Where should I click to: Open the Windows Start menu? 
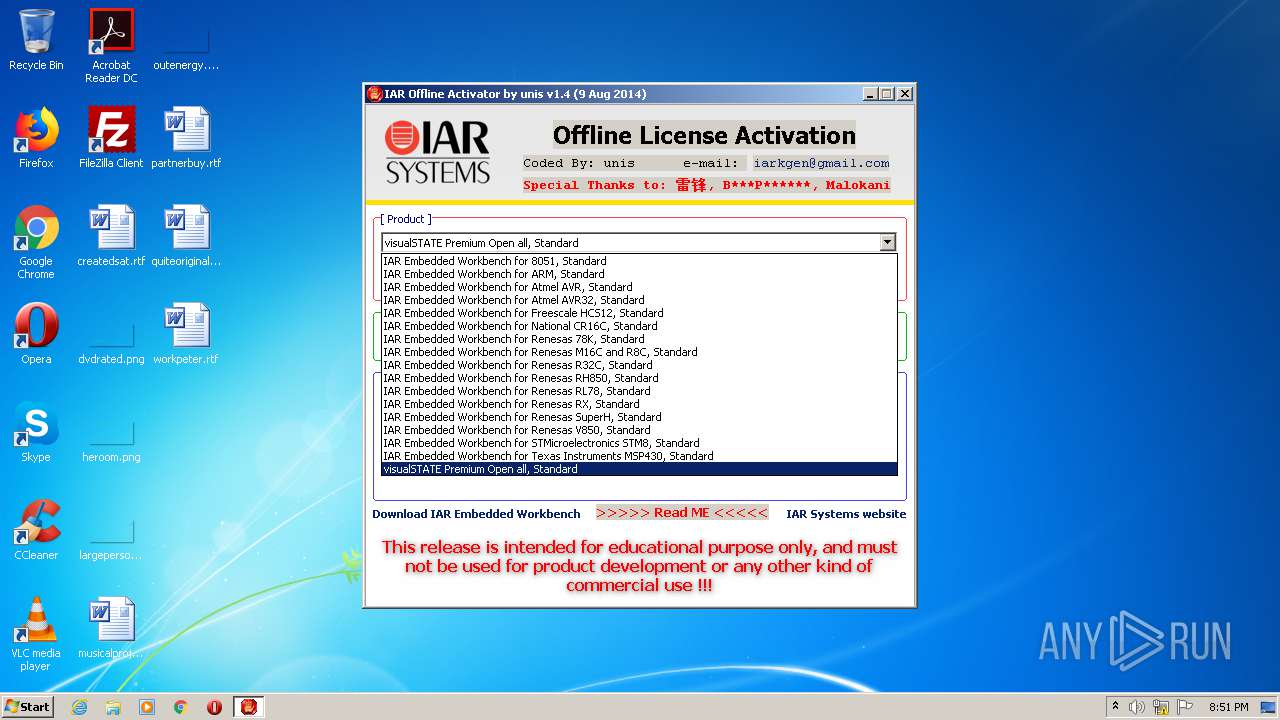point(27,707)
